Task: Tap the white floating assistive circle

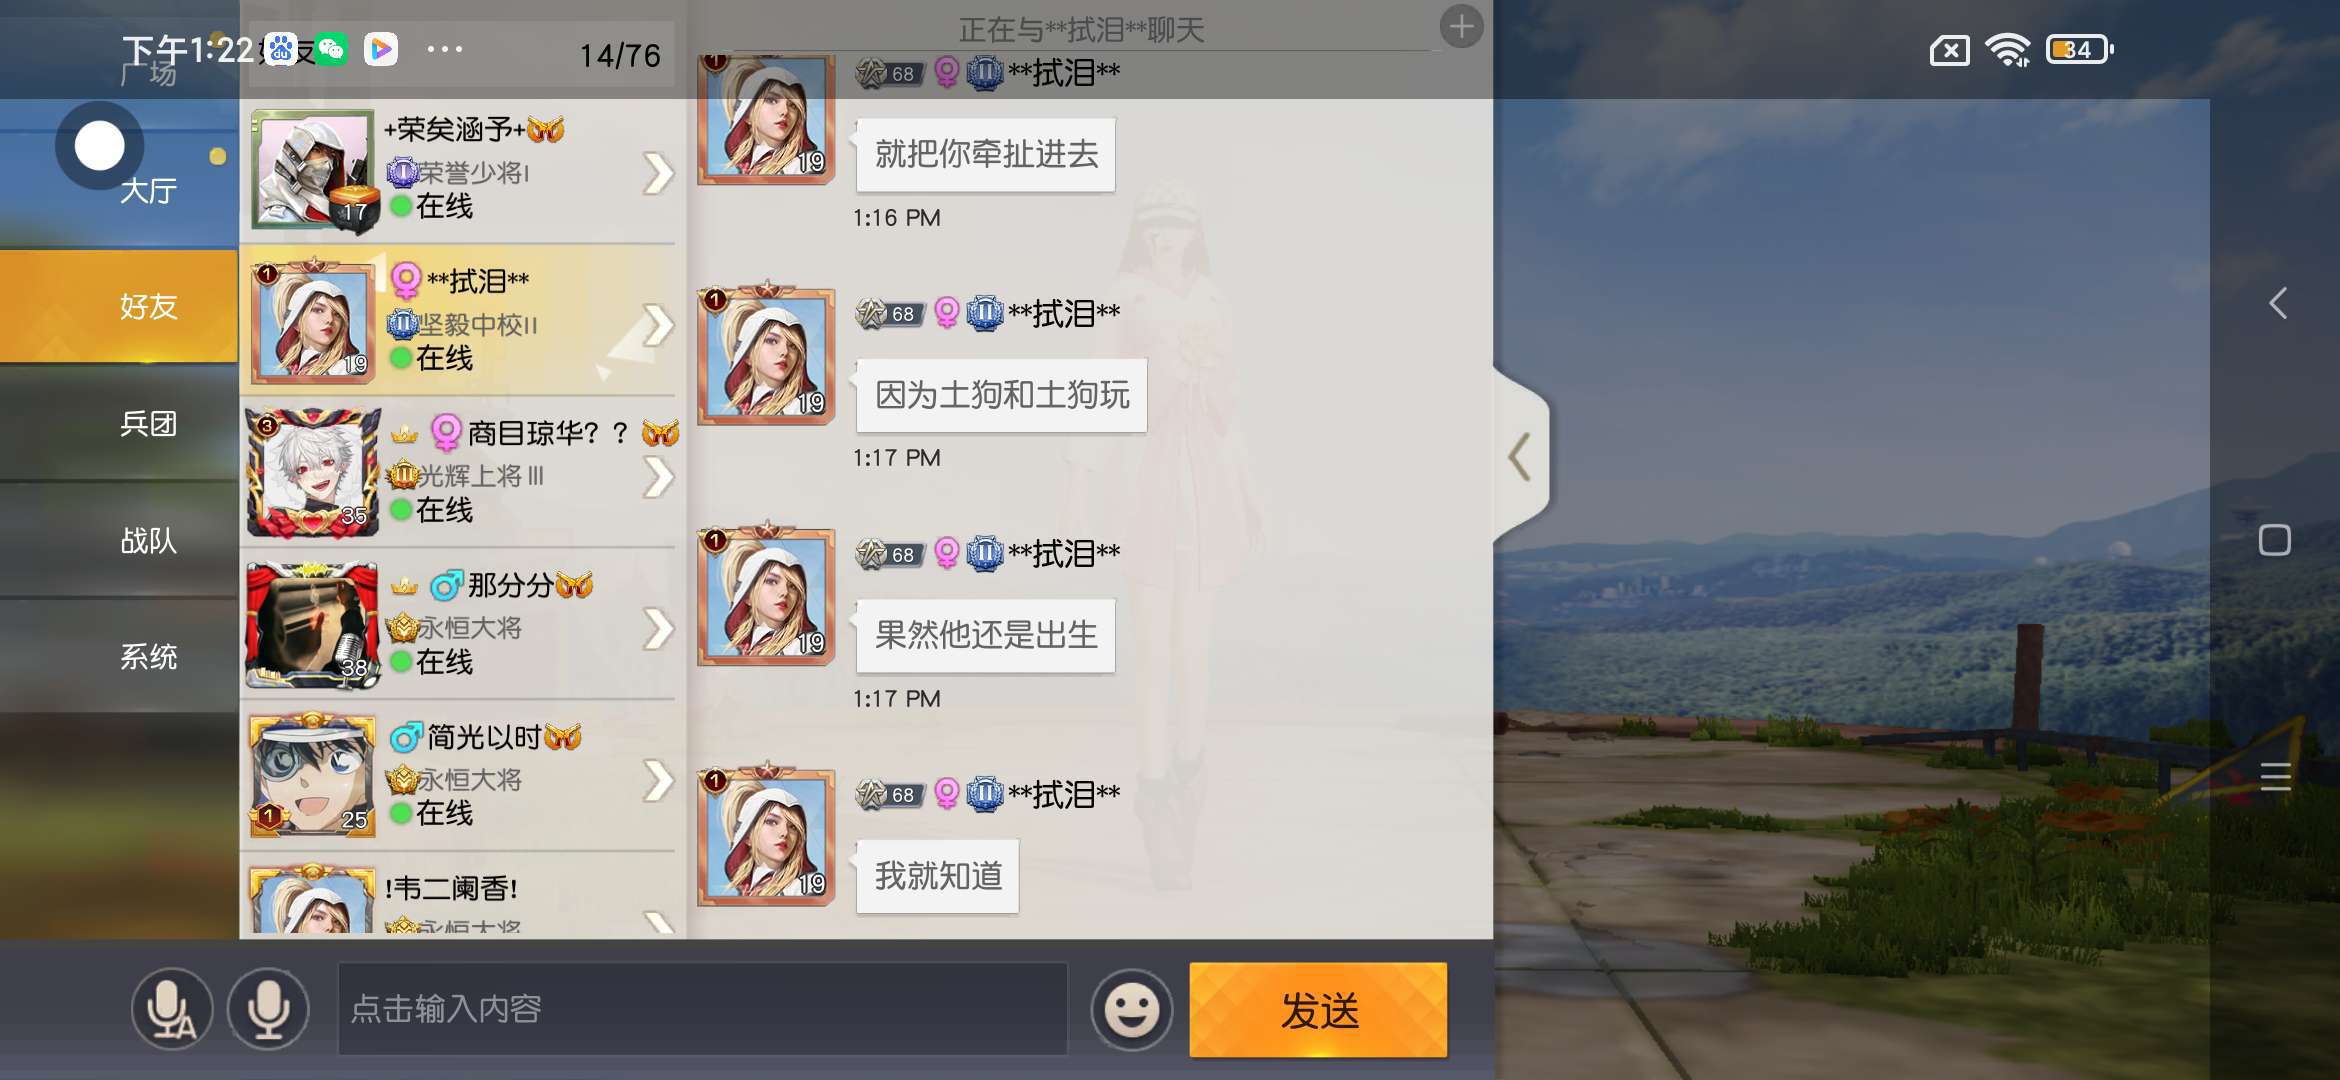Action: click(x=100, y=146)
